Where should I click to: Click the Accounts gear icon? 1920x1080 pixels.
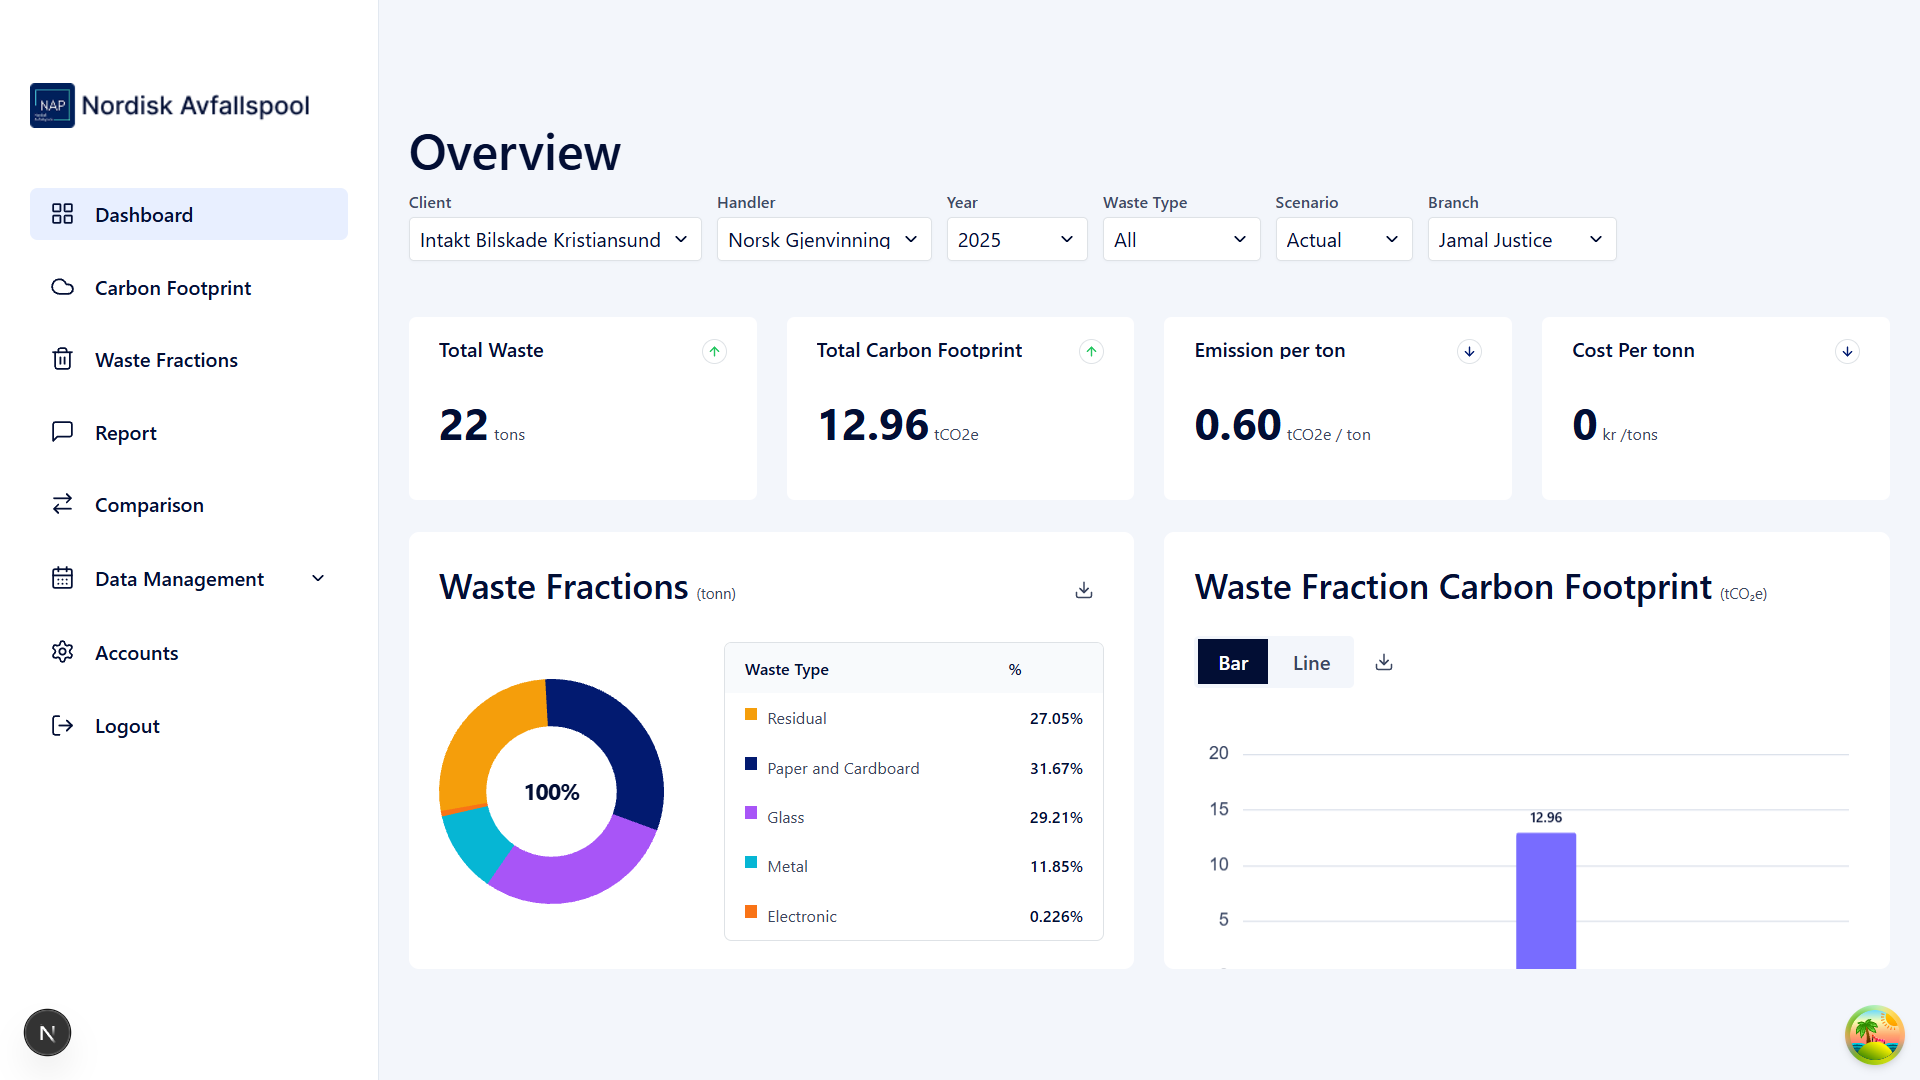point(62,652)
